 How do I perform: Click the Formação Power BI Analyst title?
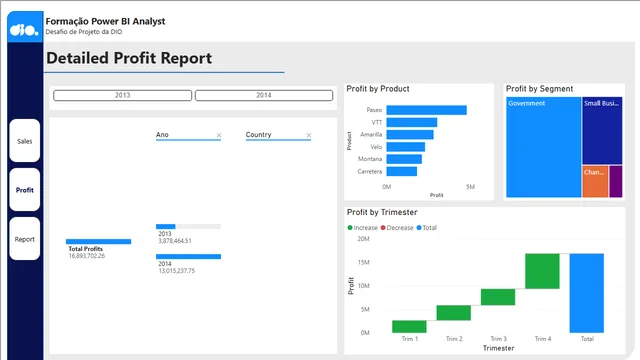tap(105, 21)
